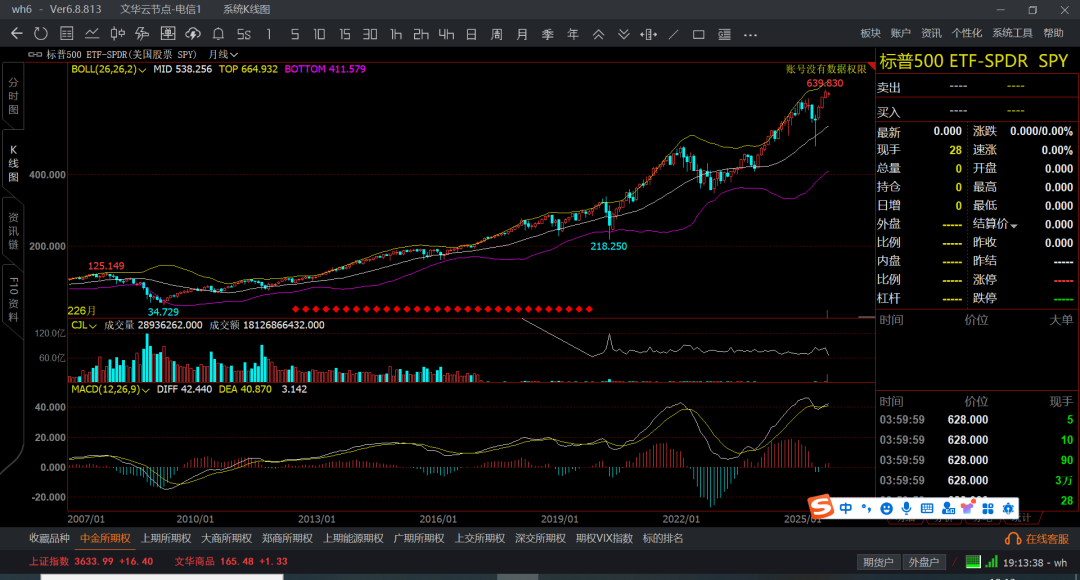Open the 个性化 menu
Image resolution: width=1080 pixels, height=580 pixels.
pos(966,33)
